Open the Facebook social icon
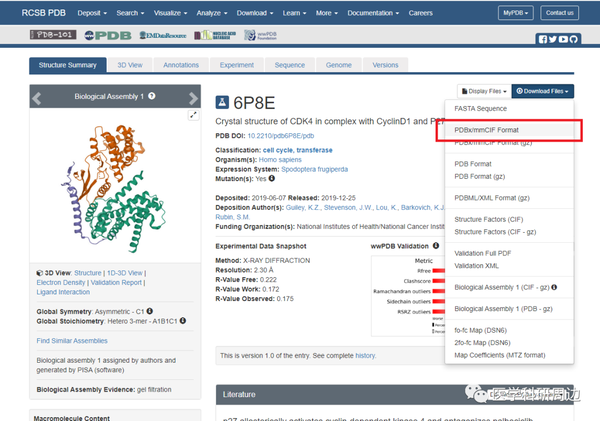Viewport: 600px width, 421px height. click(543, 39)
